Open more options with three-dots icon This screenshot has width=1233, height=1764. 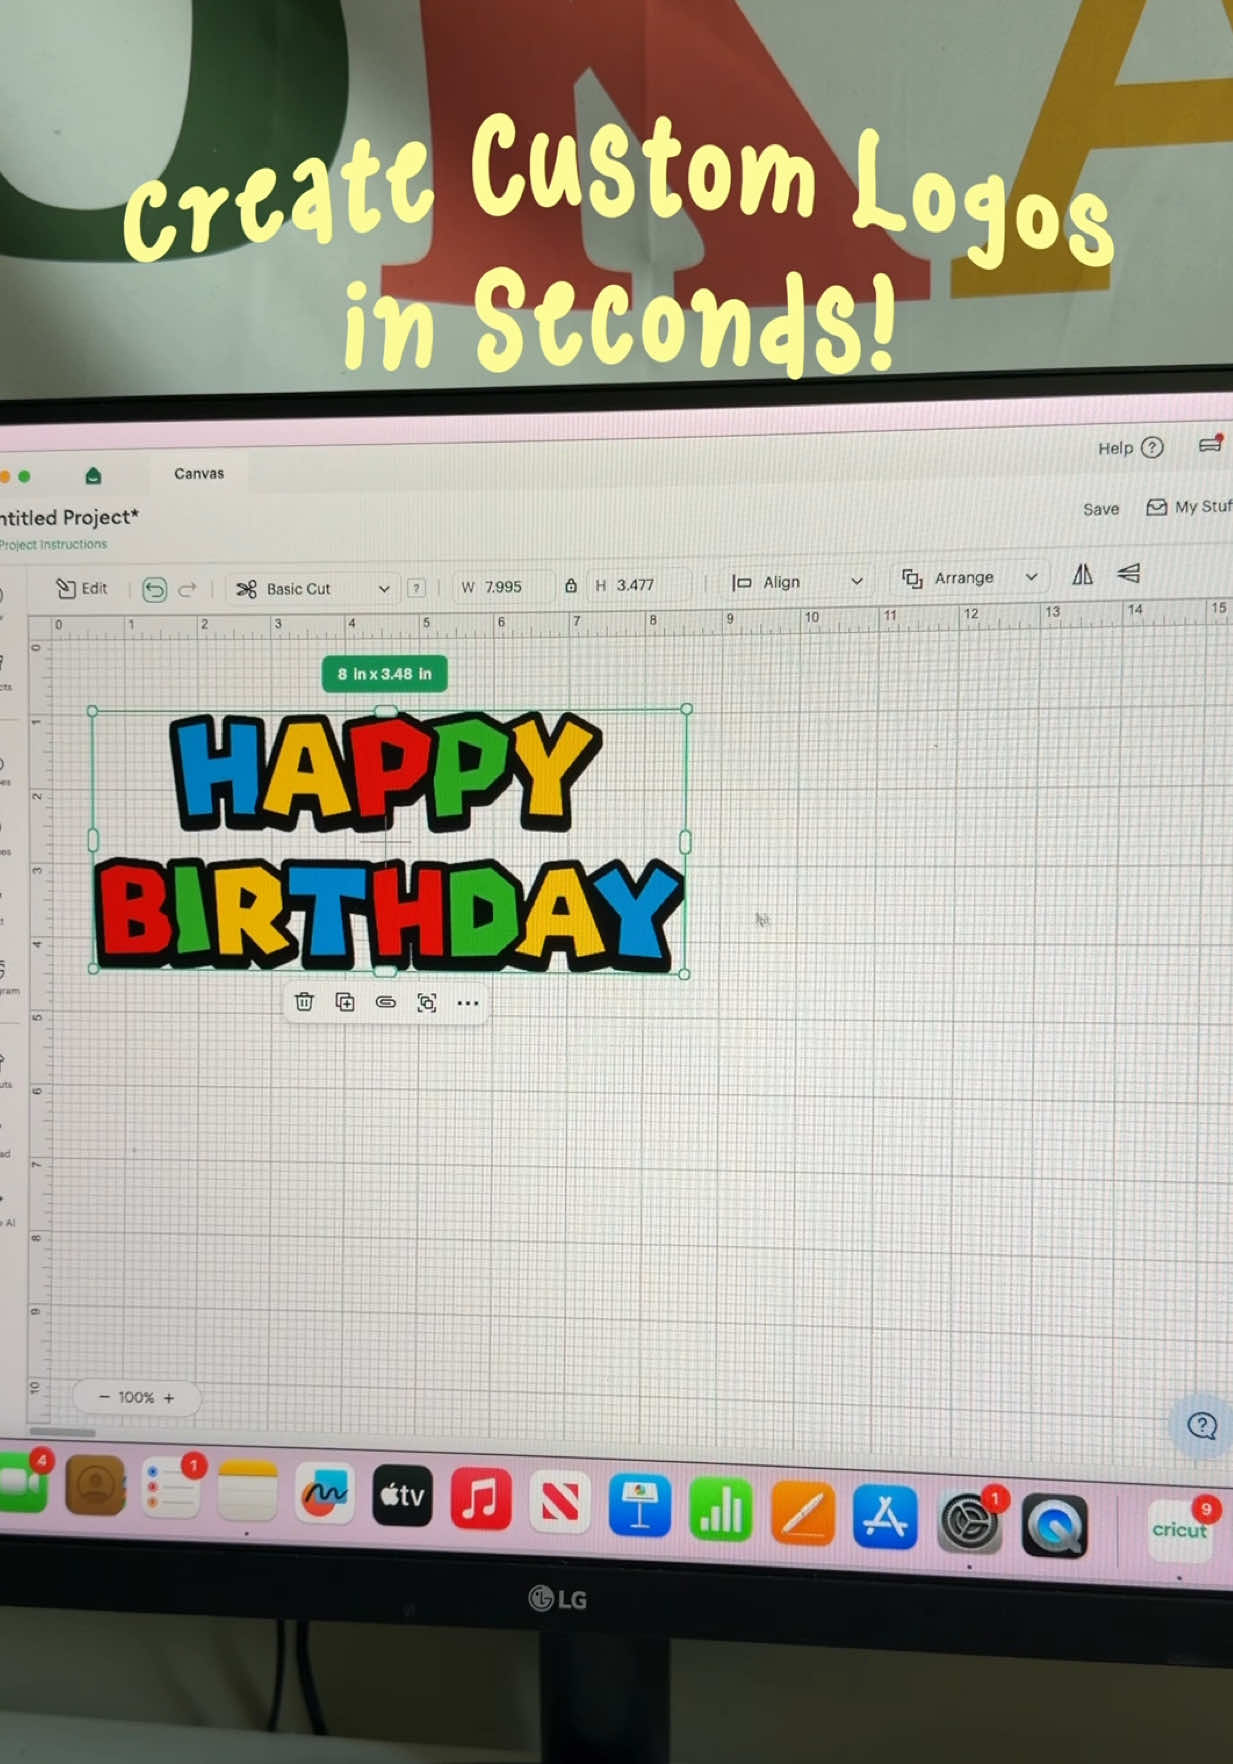467,1003
